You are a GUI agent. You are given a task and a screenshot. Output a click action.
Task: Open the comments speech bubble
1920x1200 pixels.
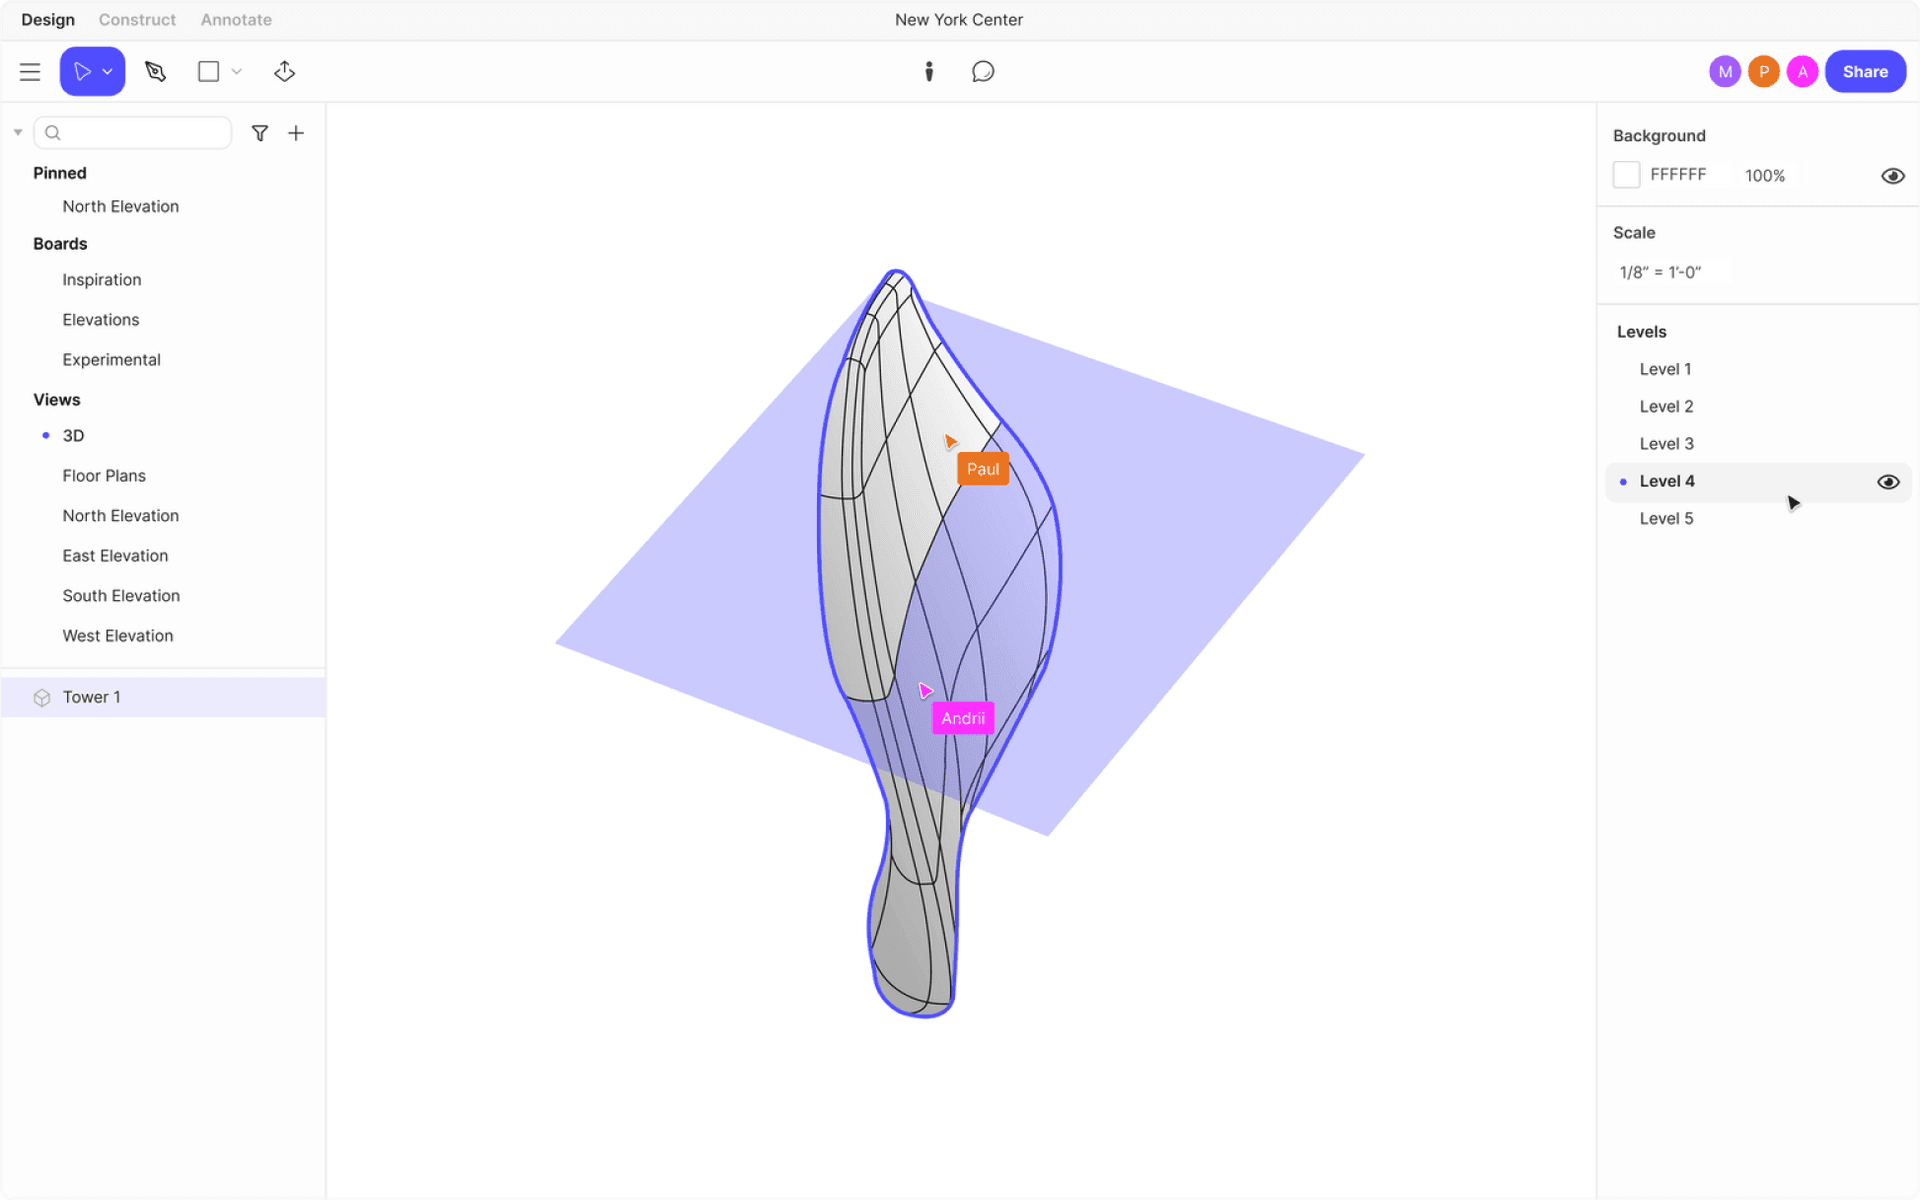click(x=983, y=72)
